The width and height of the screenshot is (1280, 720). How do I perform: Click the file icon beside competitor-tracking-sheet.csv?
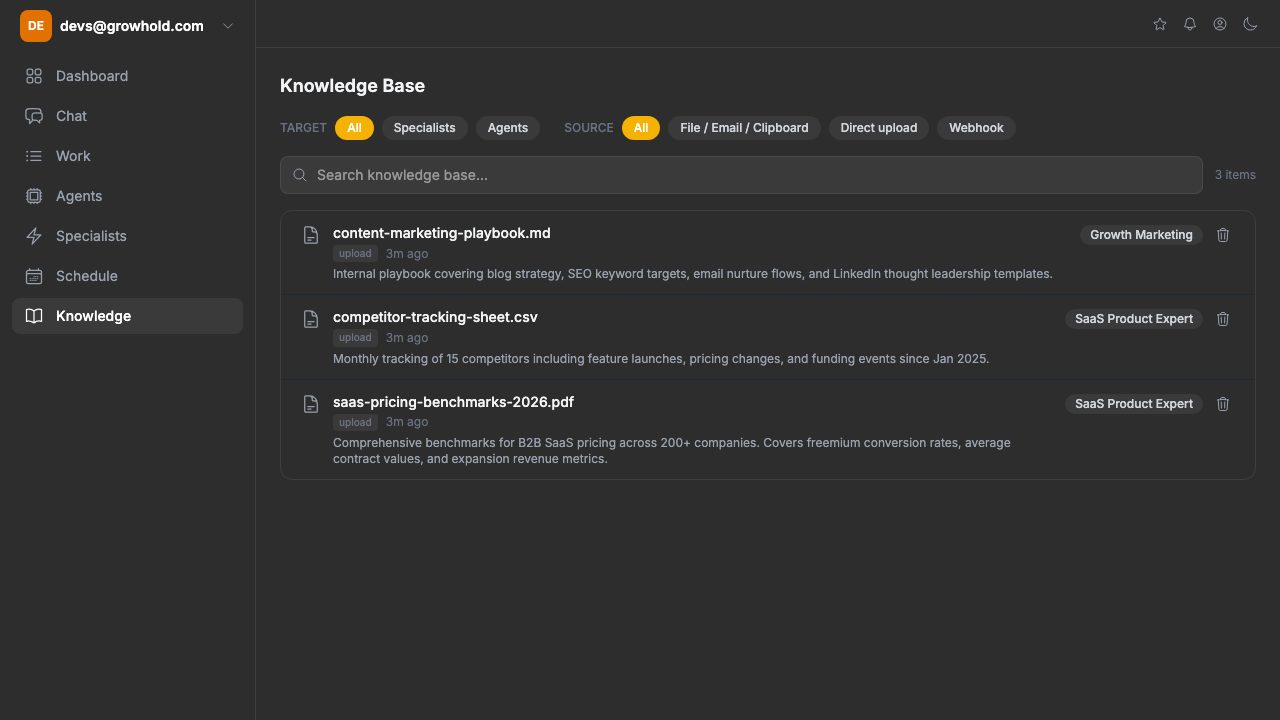pyautogui.click(x=311, y=319)
